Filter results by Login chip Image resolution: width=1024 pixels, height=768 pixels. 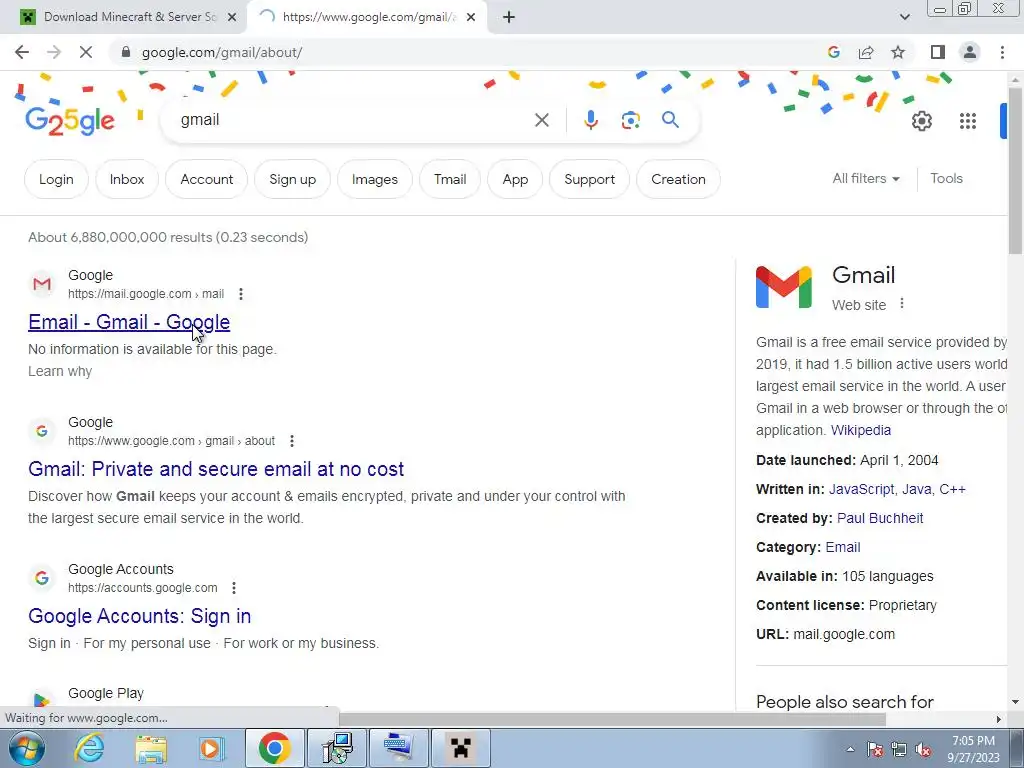click(x=56, y=179)
